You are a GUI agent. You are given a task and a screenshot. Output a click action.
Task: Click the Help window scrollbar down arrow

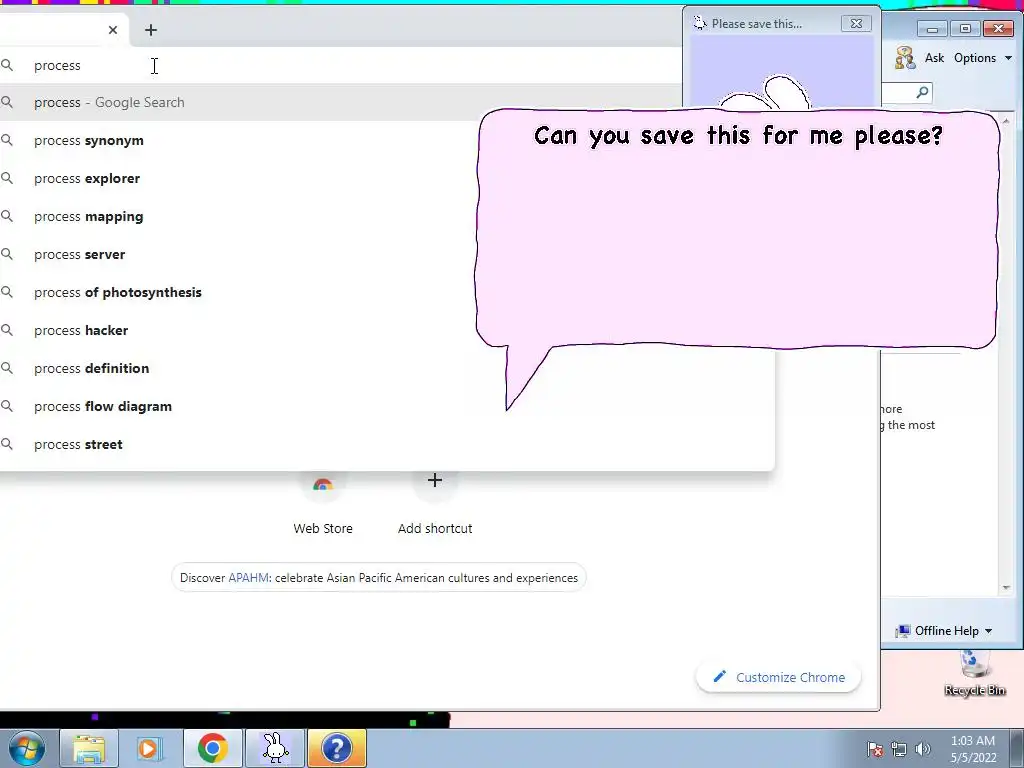[1006, 588]
